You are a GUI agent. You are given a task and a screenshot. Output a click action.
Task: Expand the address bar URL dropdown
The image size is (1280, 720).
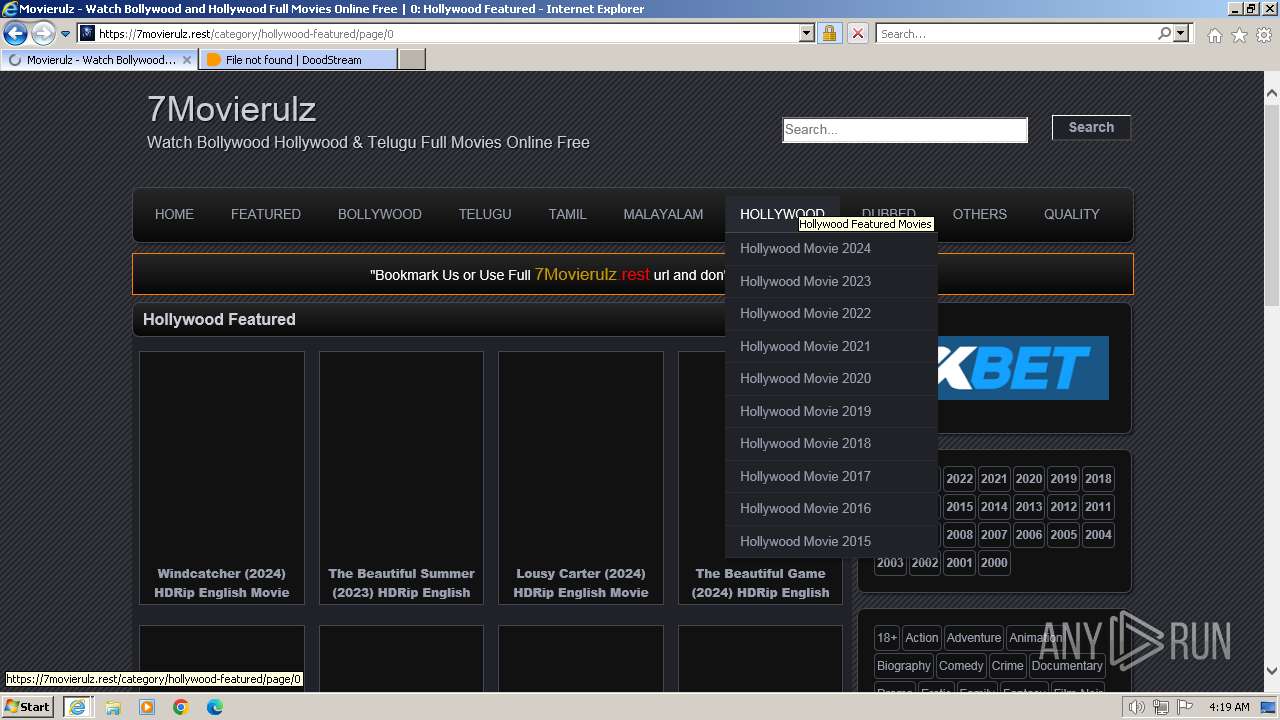coord(807,33)
